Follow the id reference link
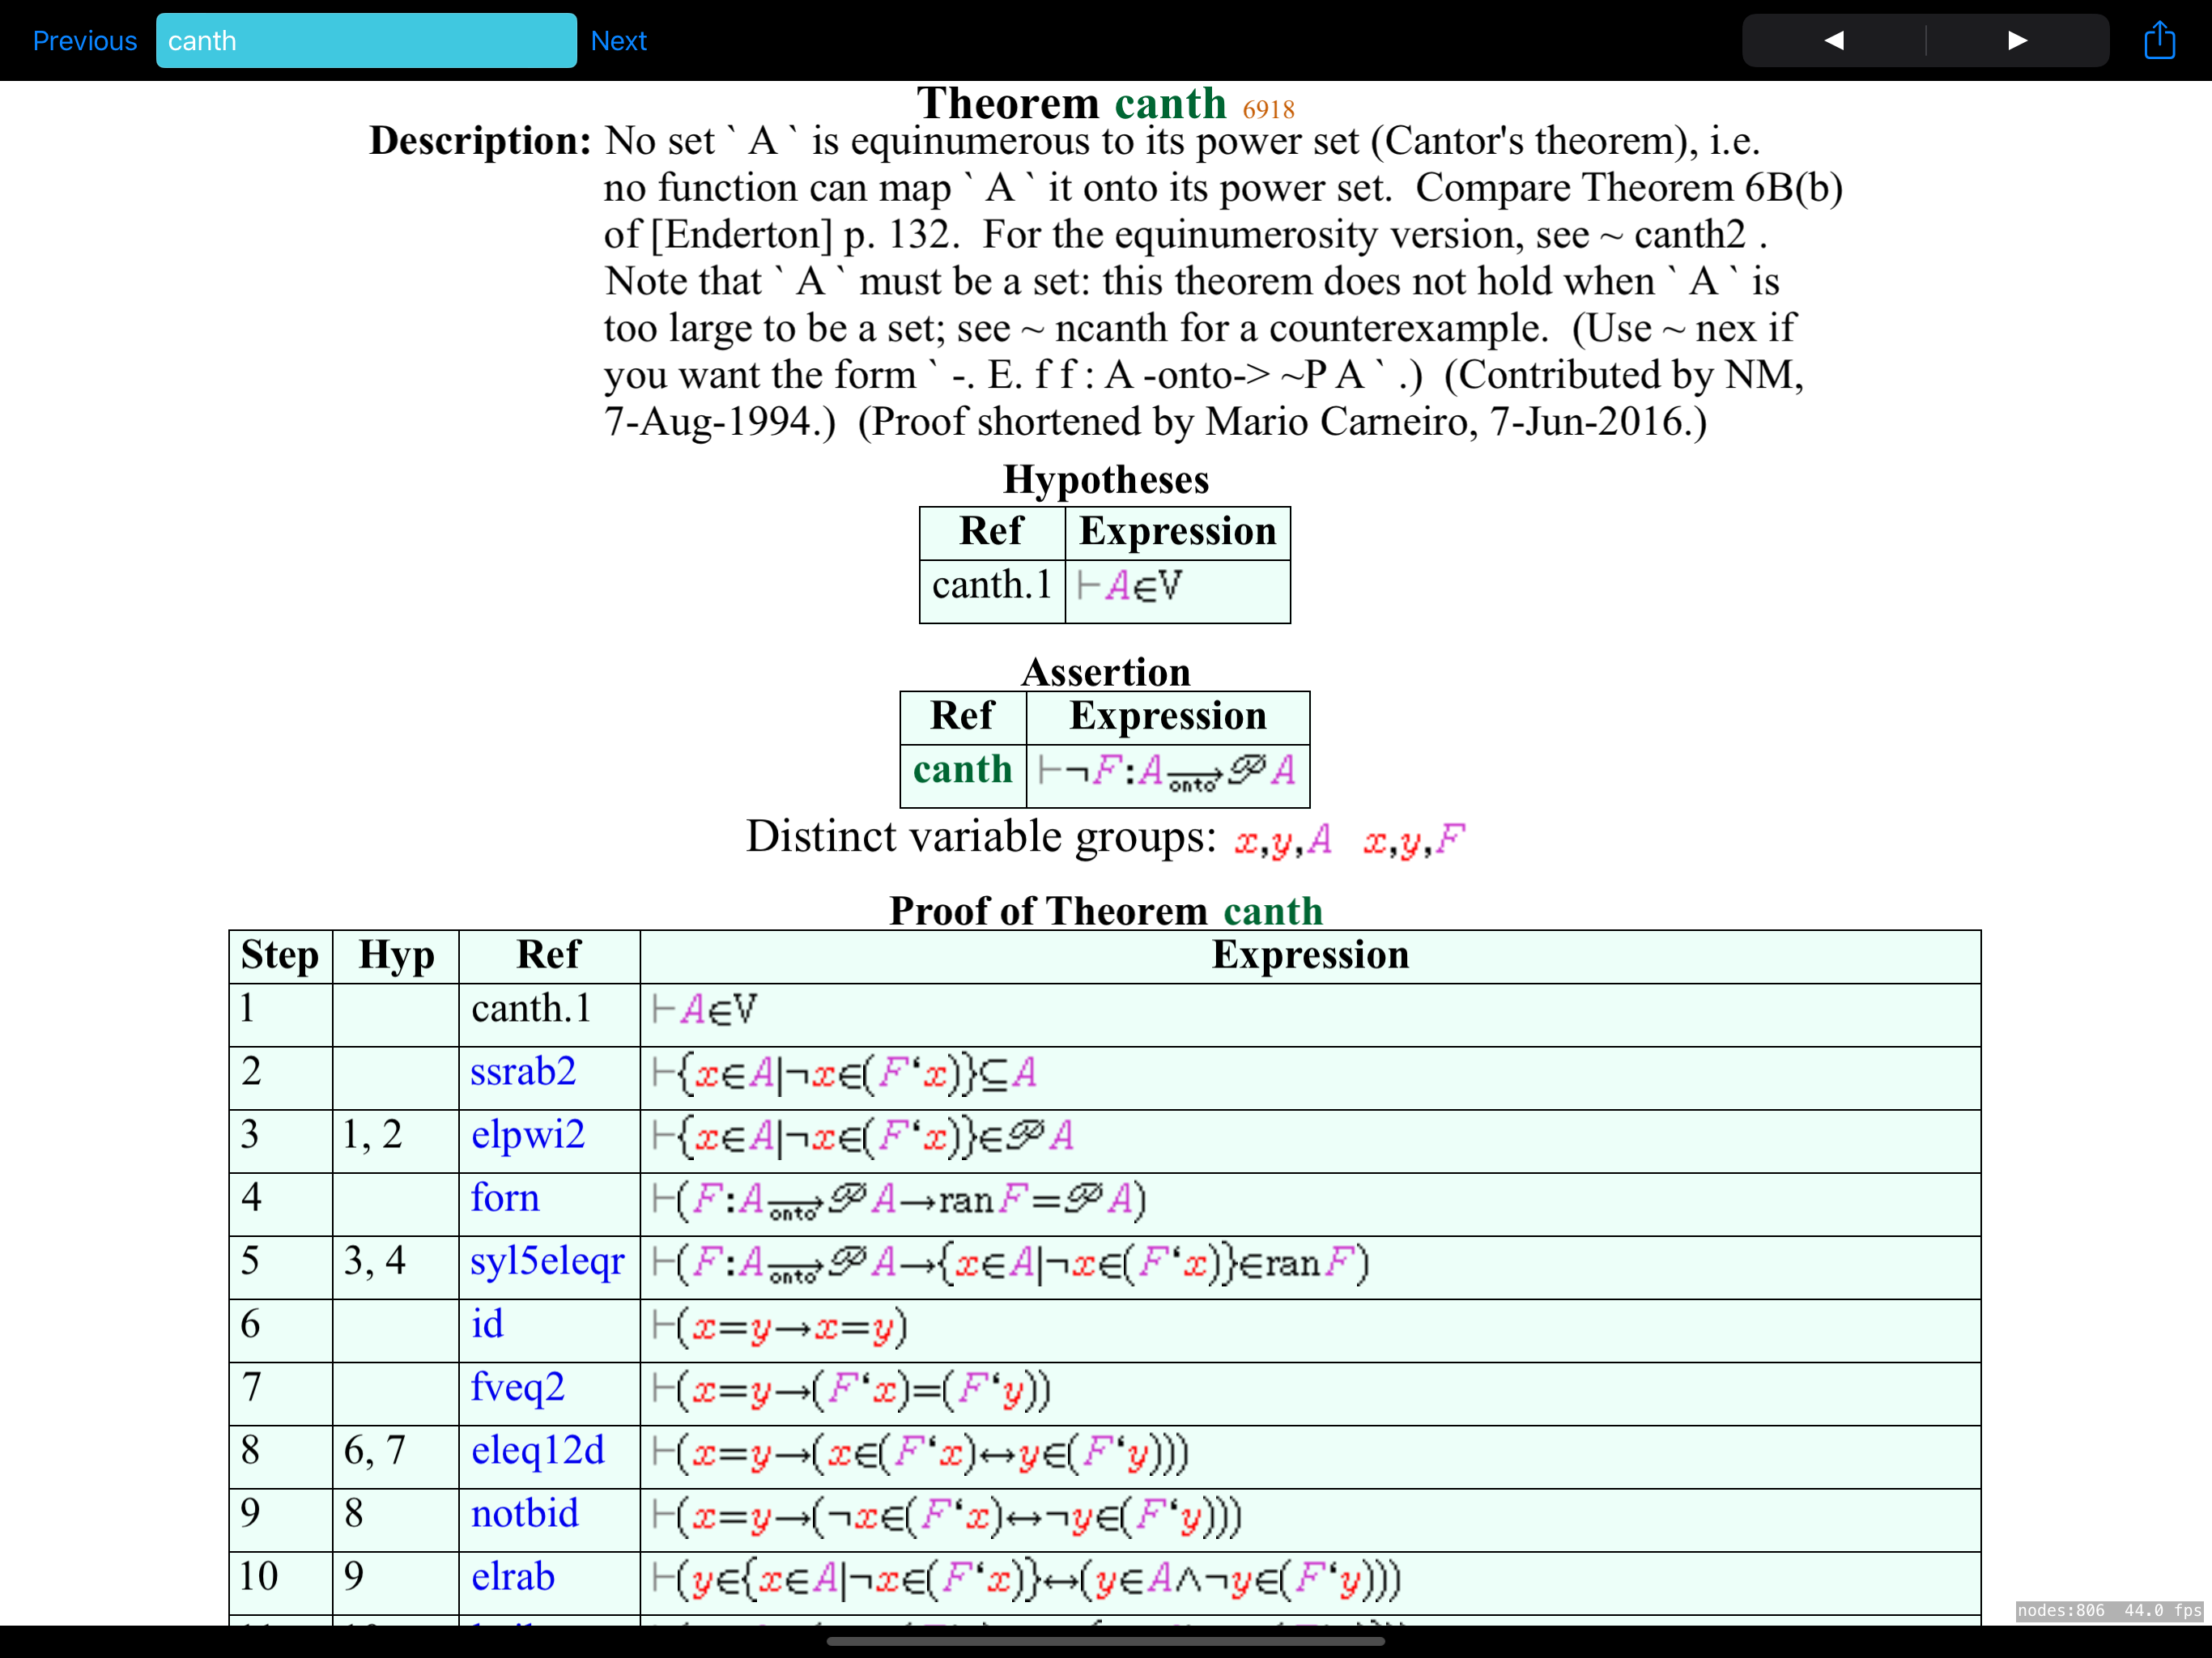This screenshot has width=2212, height=1658. 487,1324
